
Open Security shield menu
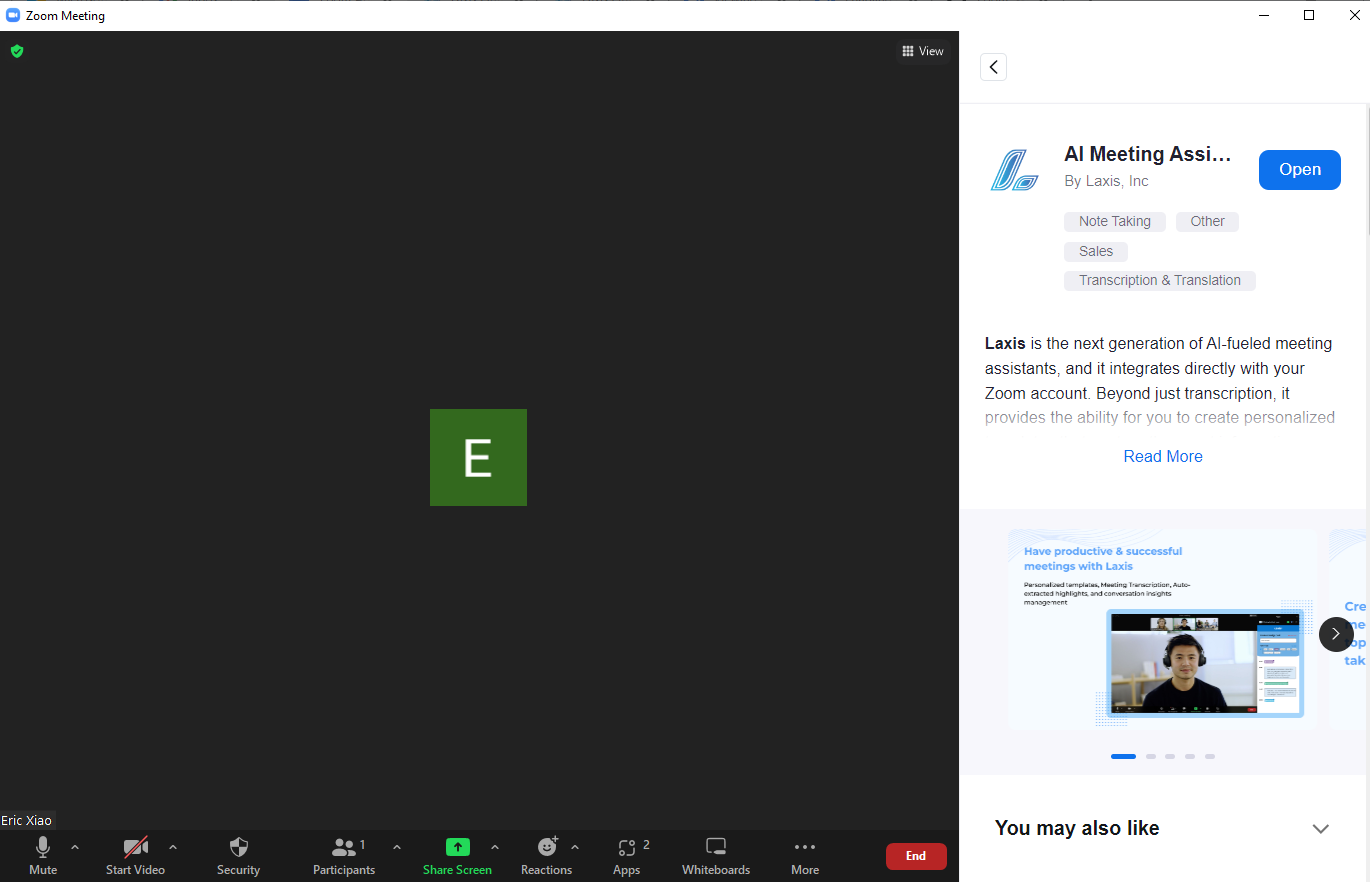point(238,856)
